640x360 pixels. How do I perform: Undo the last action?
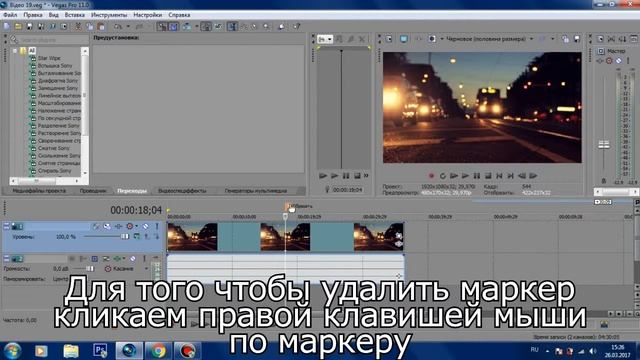118,27
